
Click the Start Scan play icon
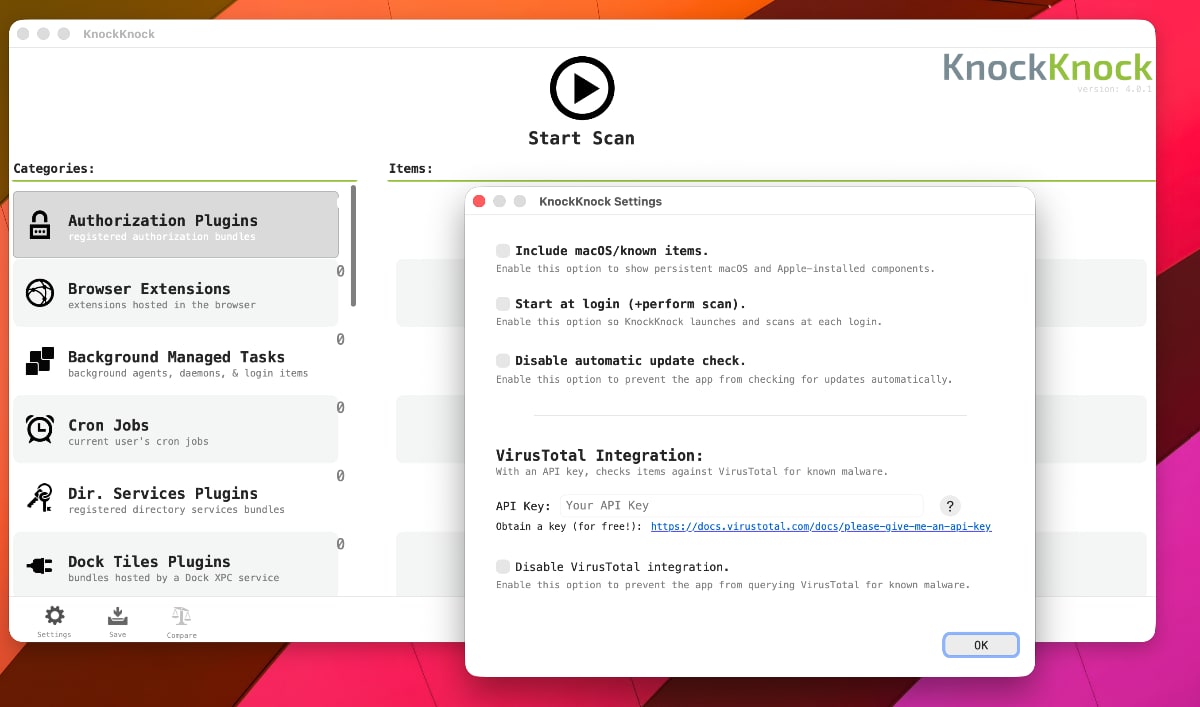pos(581,89)
